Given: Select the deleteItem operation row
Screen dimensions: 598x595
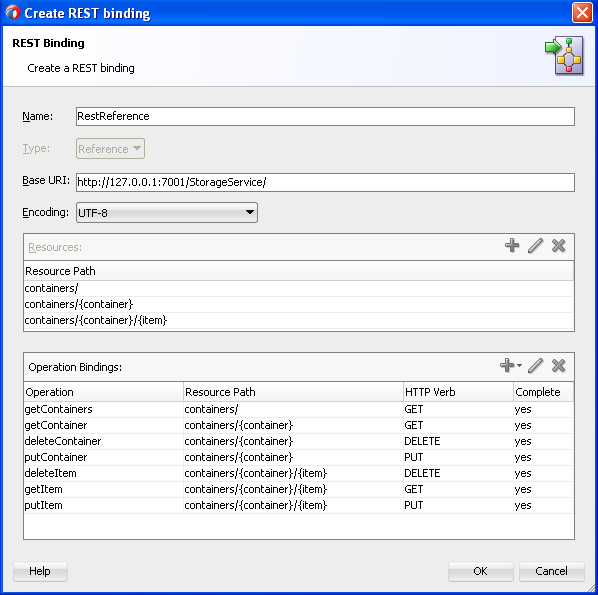Looking at the screenshot, I should pos(299,473).
